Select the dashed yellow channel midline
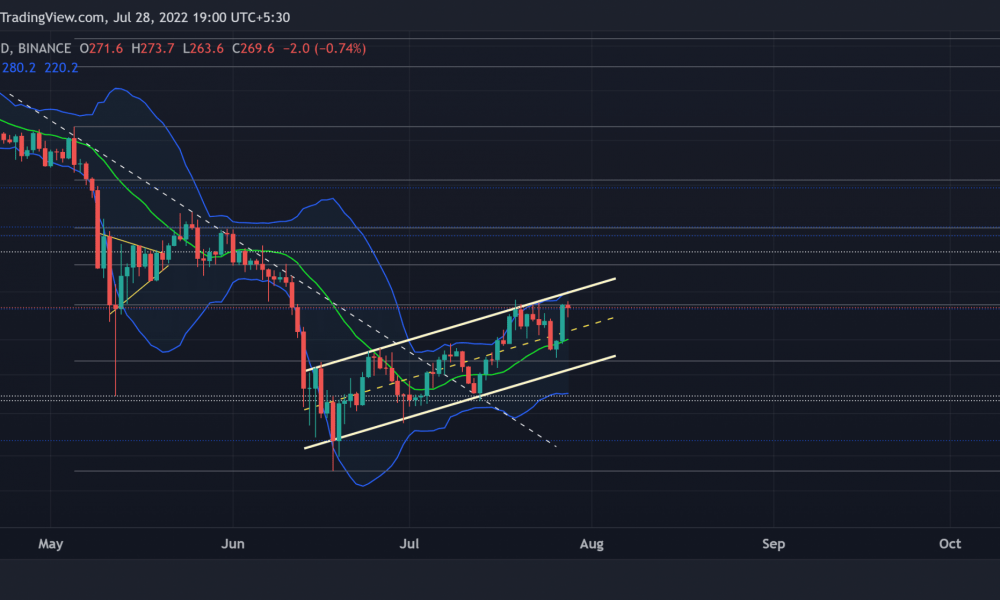This screenshot has width=1000, height=600. point(459,363)
